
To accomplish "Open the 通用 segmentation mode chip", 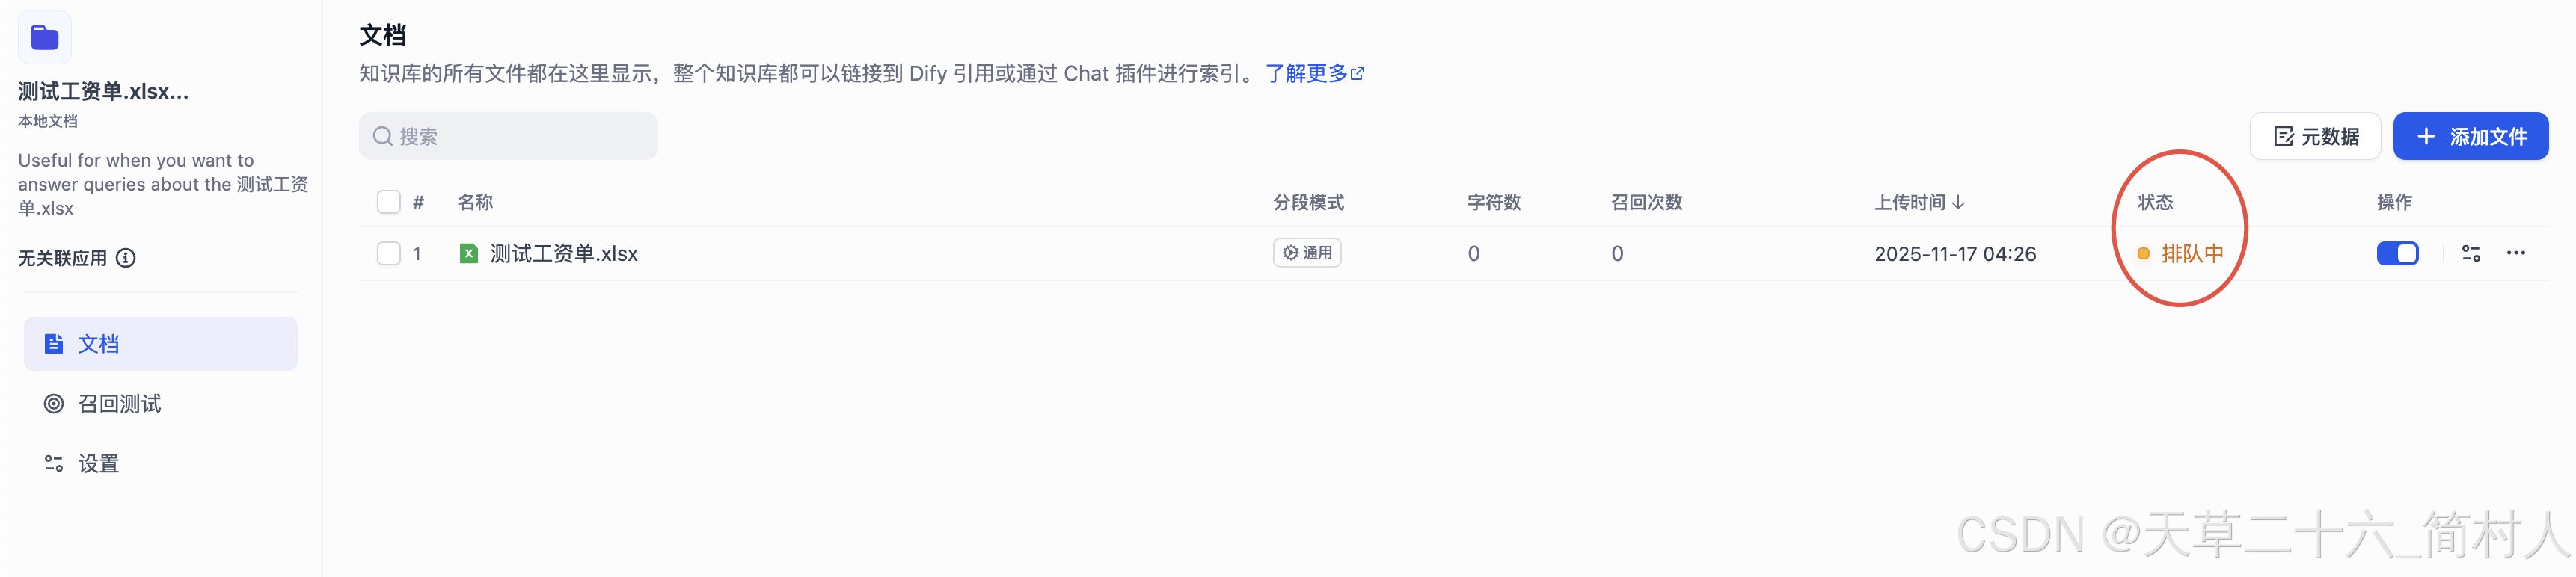I will pyautogui.click(x=1307, y=252).
